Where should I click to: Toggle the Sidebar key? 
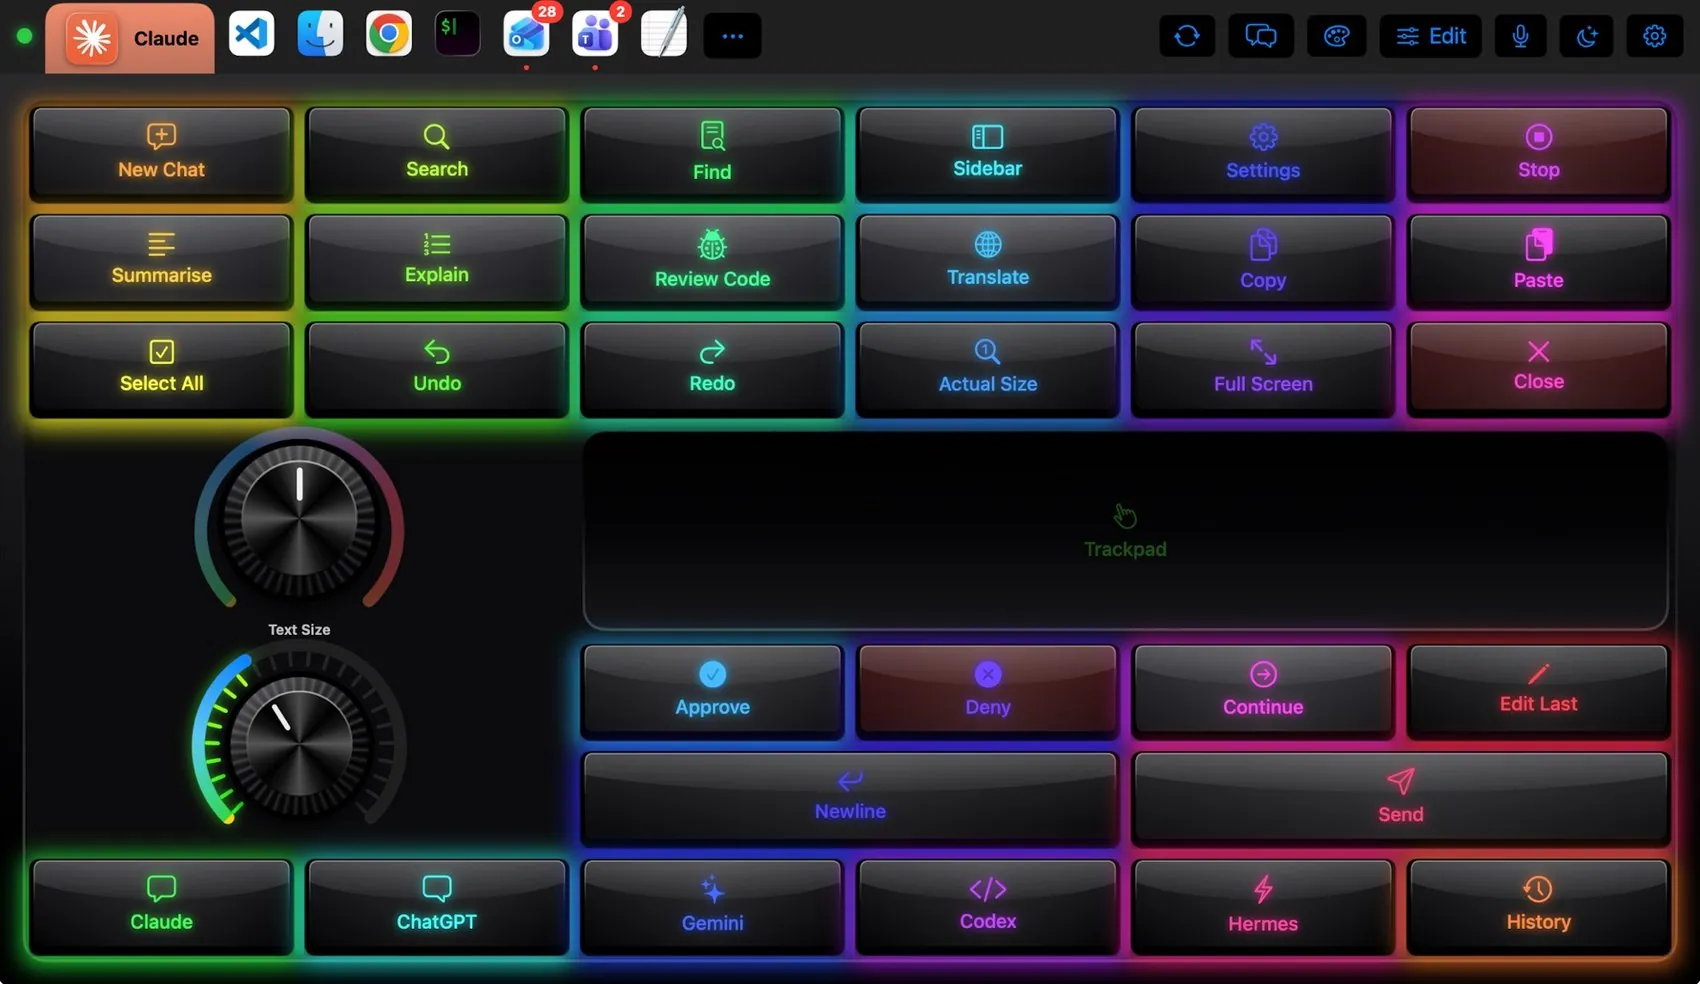click(x=988, y=153)
